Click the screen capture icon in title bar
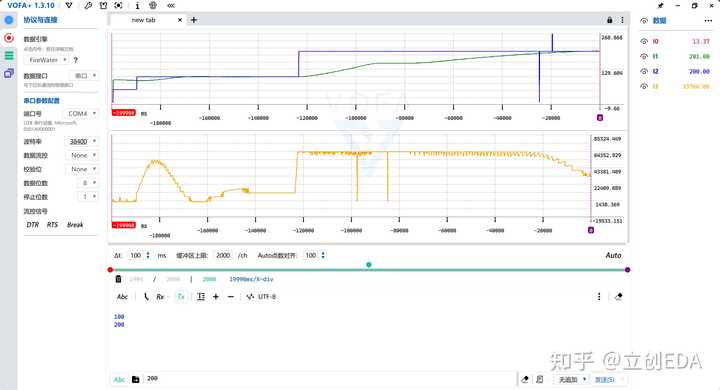Viewport: 720px width, 390px height. tap(118, 6)
